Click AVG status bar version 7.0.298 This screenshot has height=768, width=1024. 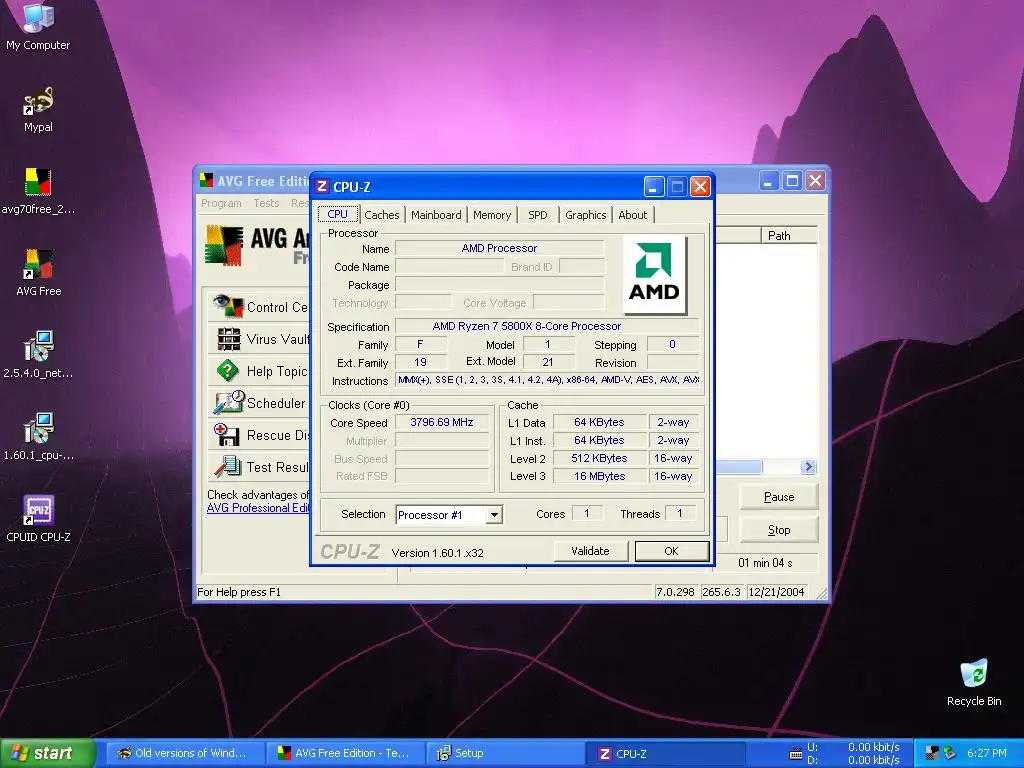pyautogui.click(x=675, y=592)
